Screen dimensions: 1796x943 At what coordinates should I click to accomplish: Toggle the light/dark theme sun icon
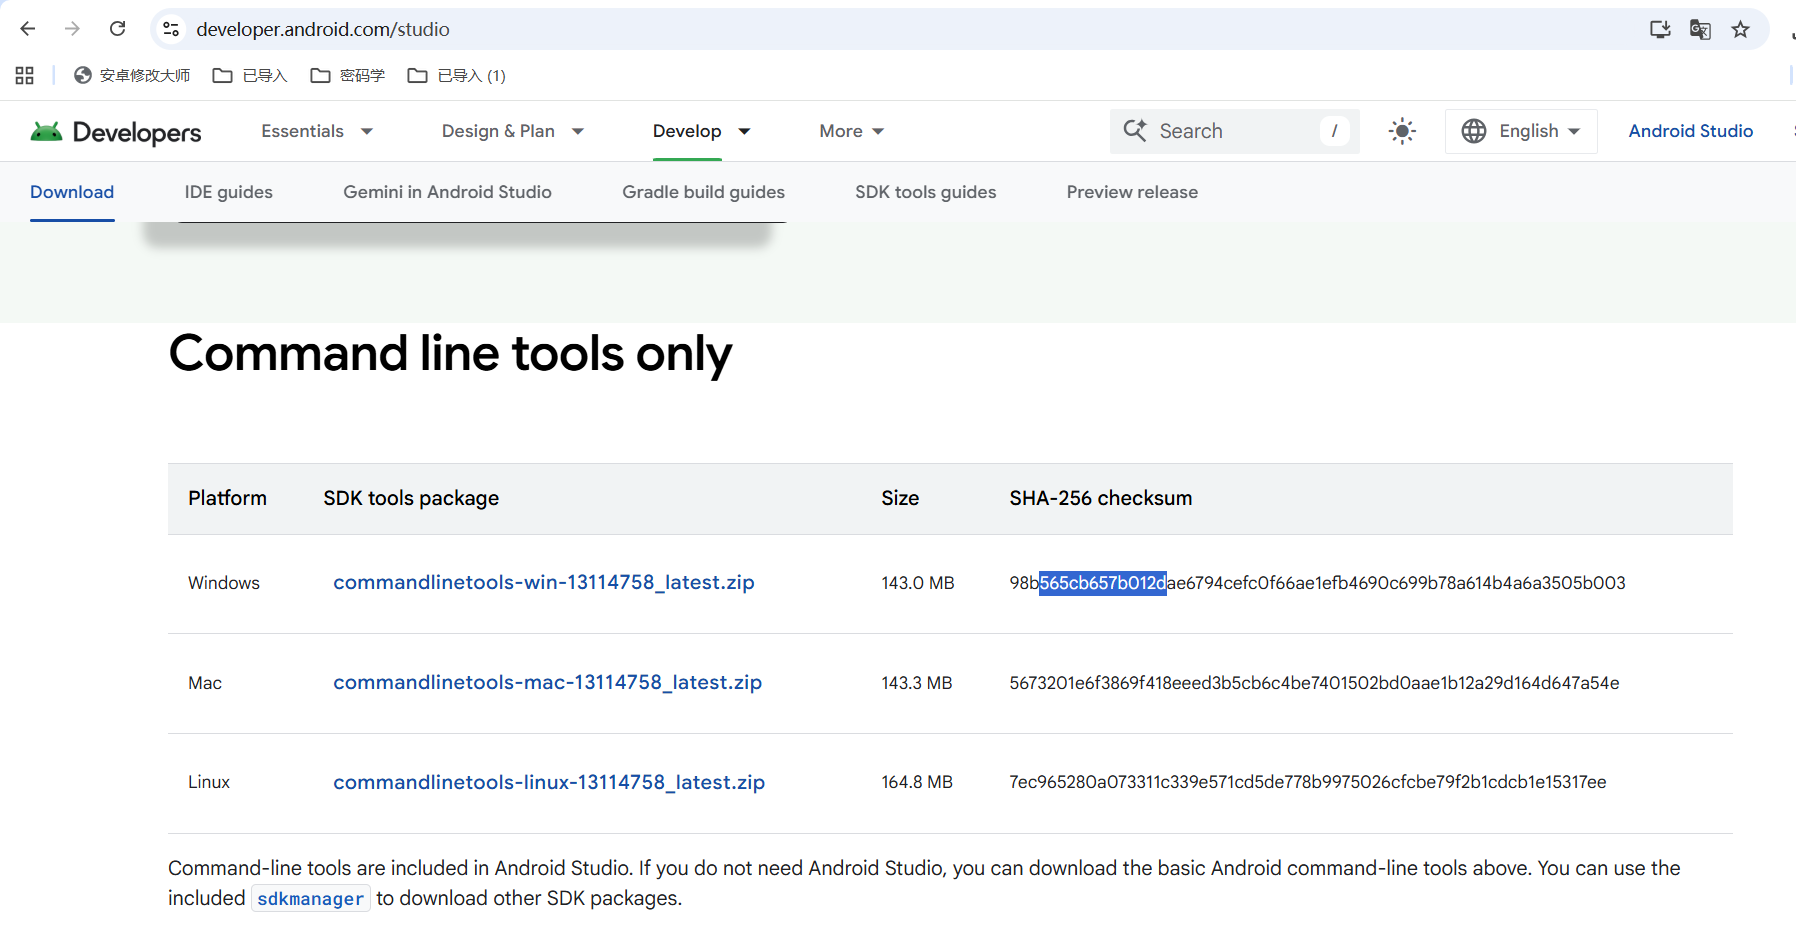point(1403,131)
